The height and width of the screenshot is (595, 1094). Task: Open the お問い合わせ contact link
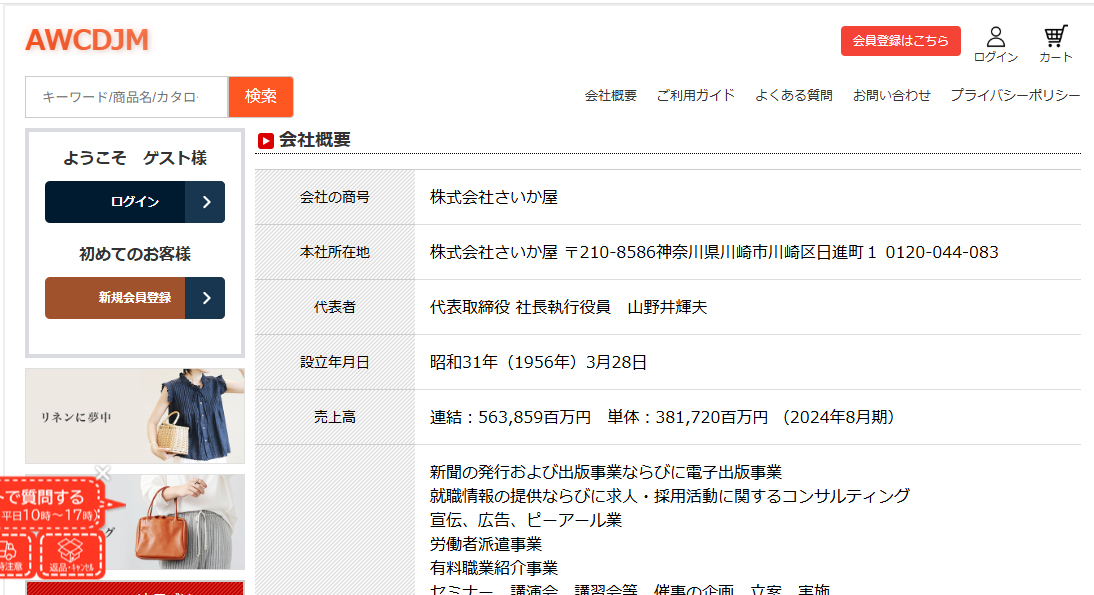tap(891, 96)
